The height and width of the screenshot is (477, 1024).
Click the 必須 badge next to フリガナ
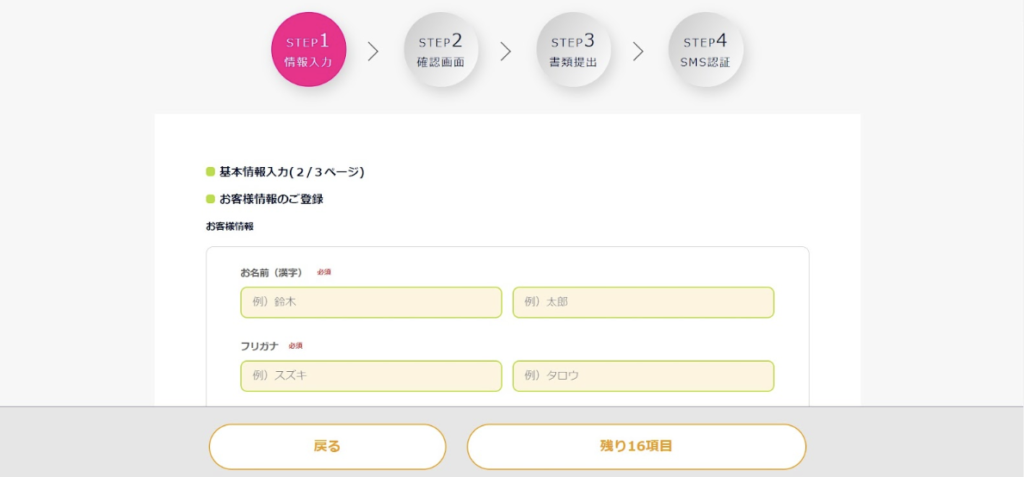[295, 346]
